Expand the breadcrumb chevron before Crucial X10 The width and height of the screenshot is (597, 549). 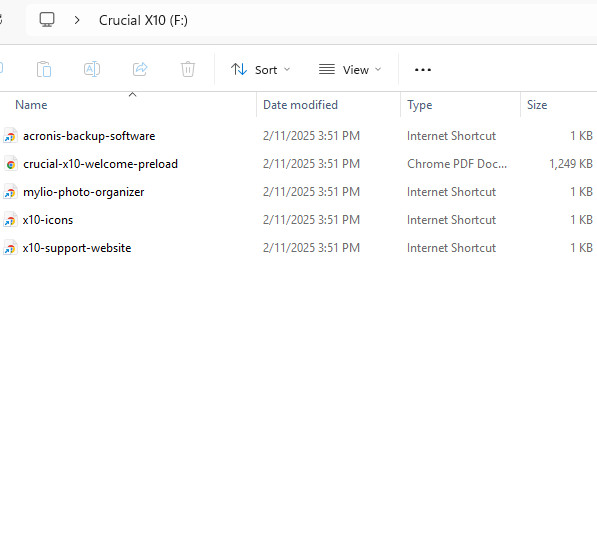(x=77, y=20)
